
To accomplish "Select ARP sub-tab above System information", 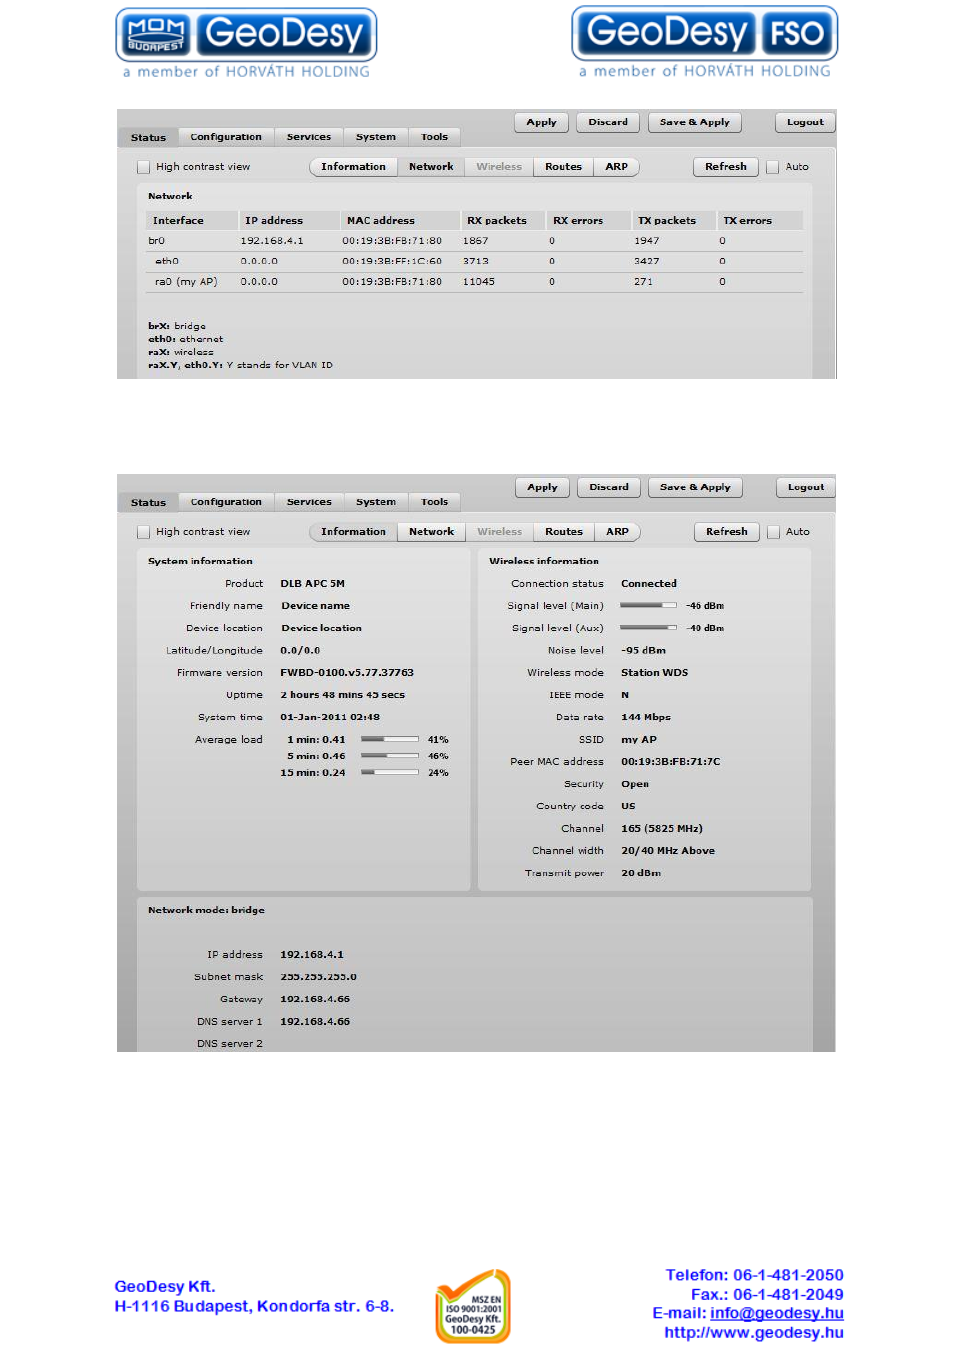I will pyautogui.click(x=618, y=532).
